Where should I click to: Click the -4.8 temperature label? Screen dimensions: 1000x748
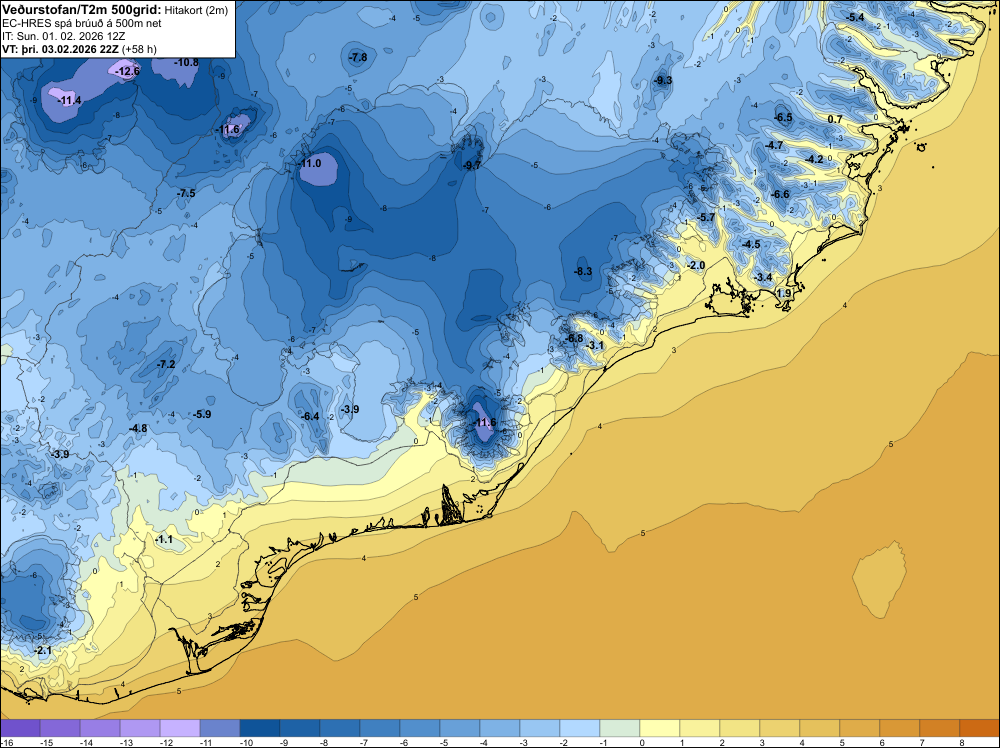(x=138, y=429)
